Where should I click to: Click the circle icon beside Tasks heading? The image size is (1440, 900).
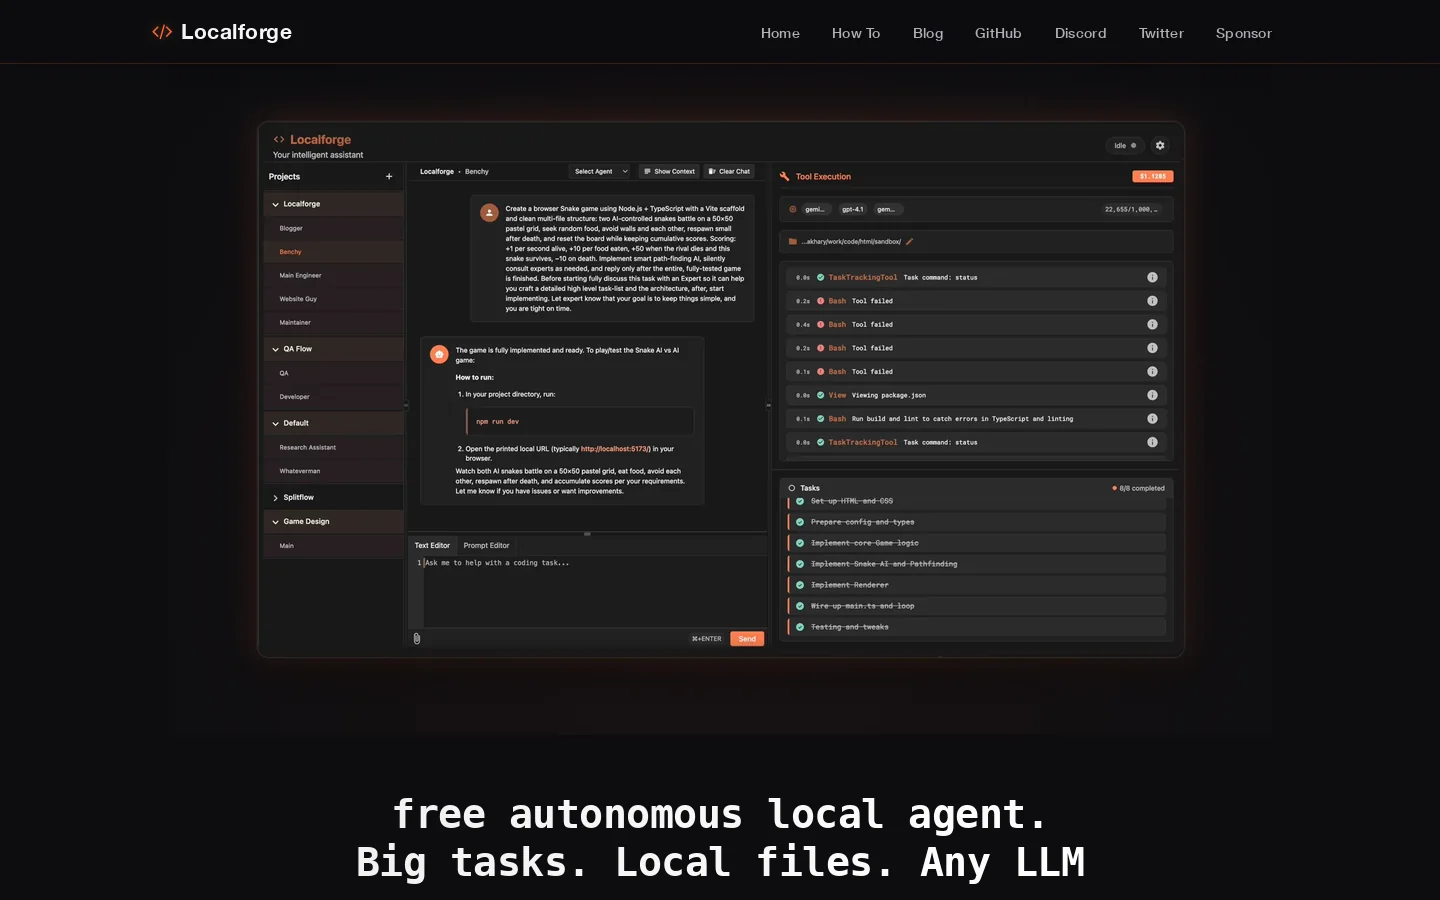[792, 488]
